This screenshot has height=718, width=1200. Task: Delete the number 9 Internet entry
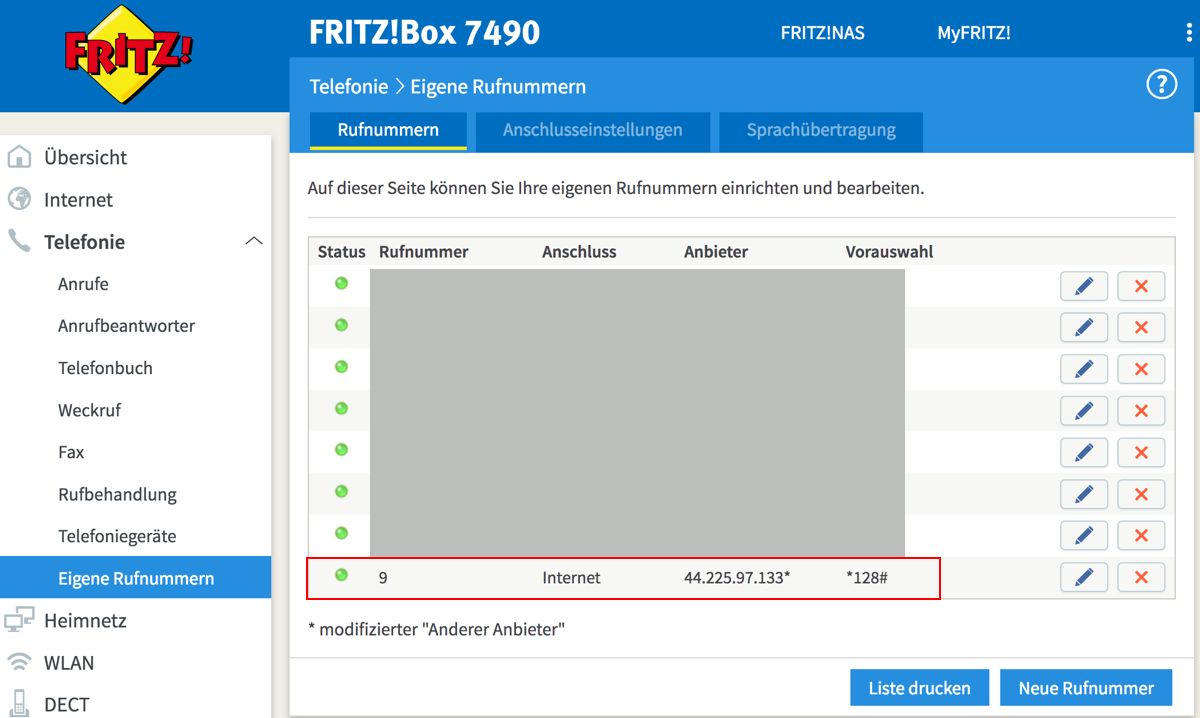1141,577
